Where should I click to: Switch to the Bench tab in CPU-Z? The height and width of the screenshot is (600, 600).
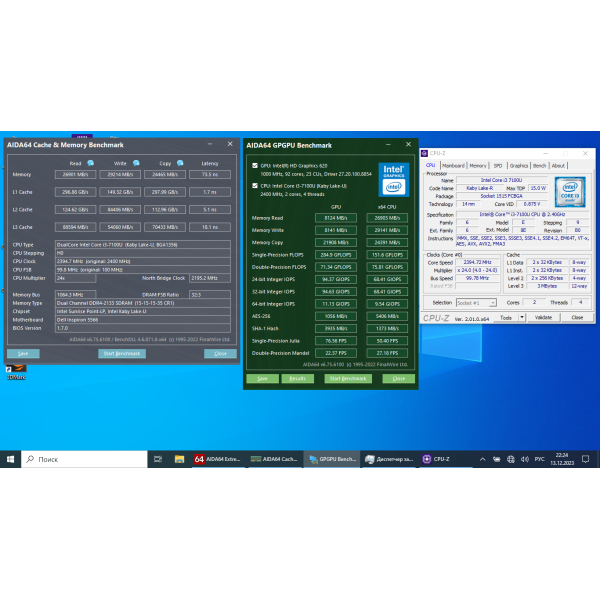point(539,166)
